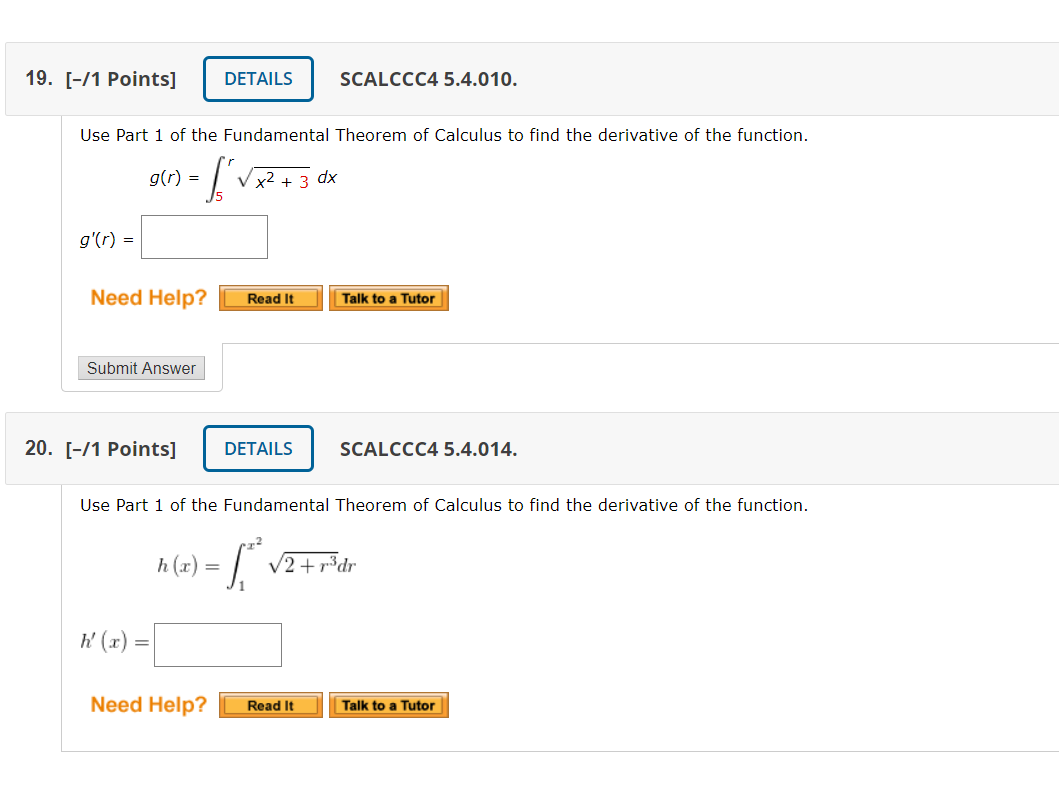Click the Need Help? label on question 19
The image size is (1059, 789).
(147, 297)
